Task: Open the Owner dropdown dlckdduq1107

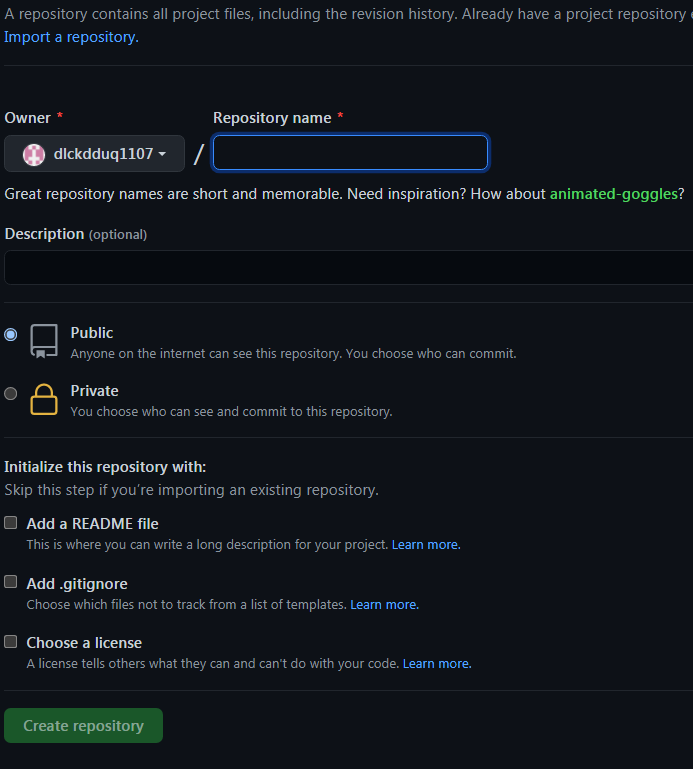Action: click(x=94, y=154)
